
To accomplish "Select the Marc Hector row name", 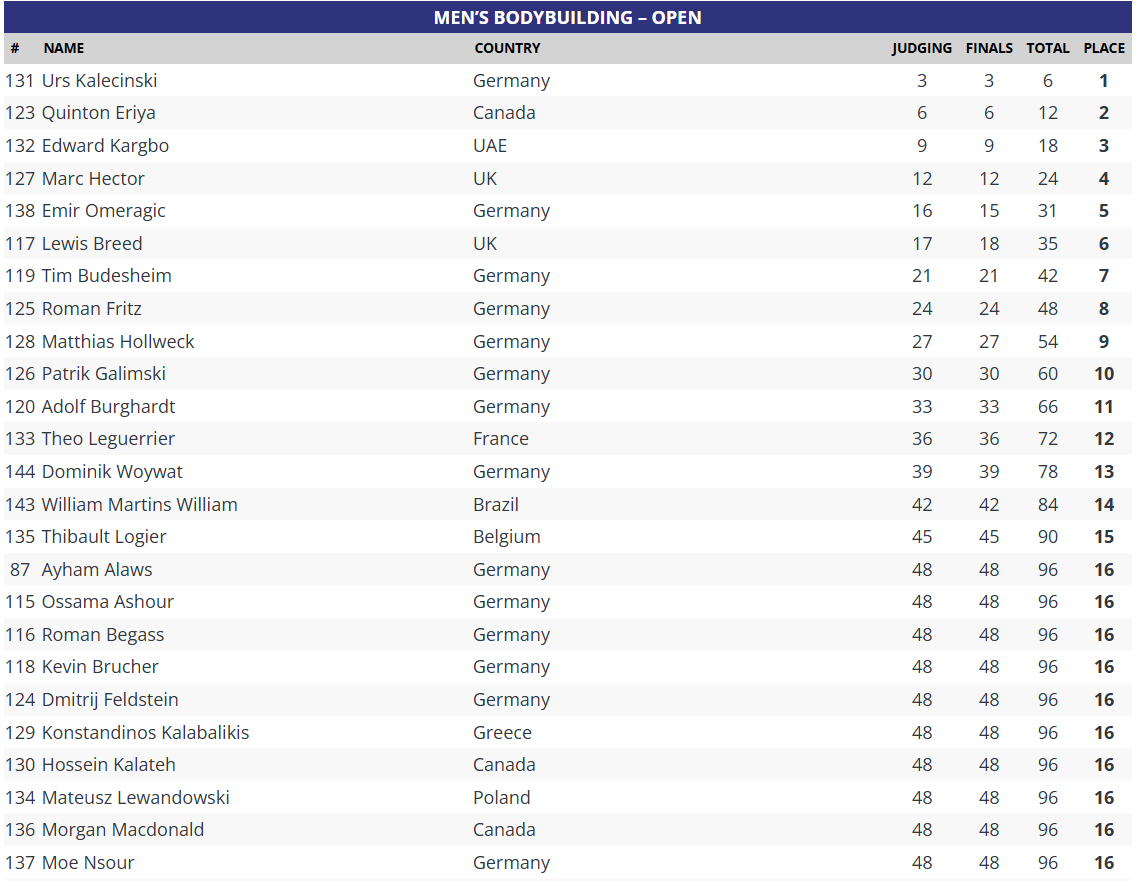I will click(93, 179).
